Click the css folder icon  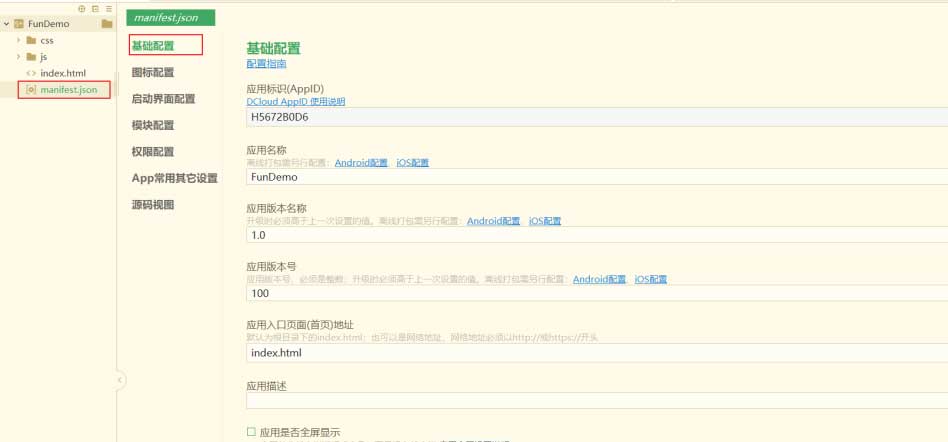pos(31,41)
